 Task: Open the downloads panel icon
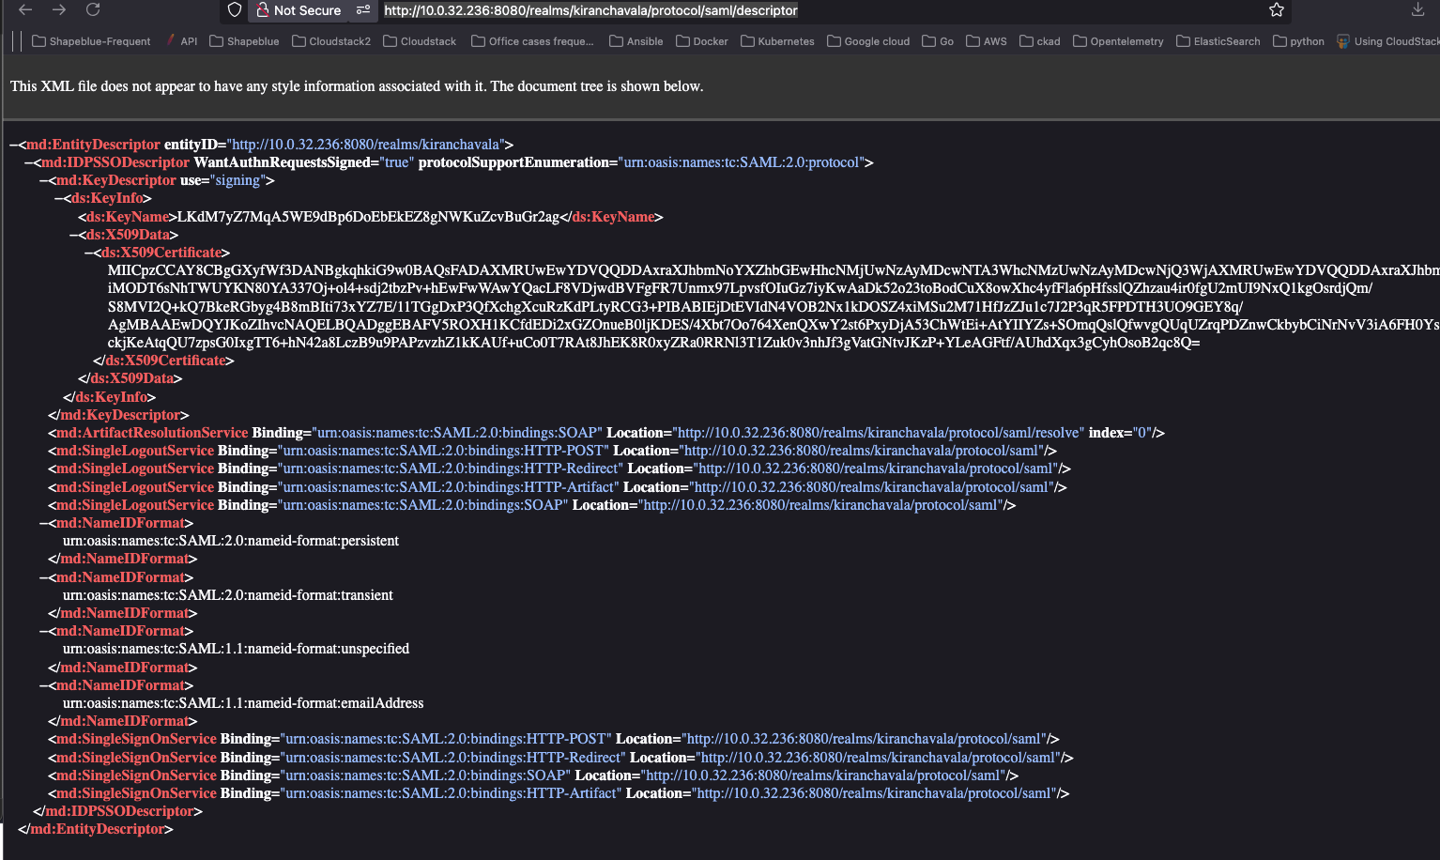point(1418,10)
